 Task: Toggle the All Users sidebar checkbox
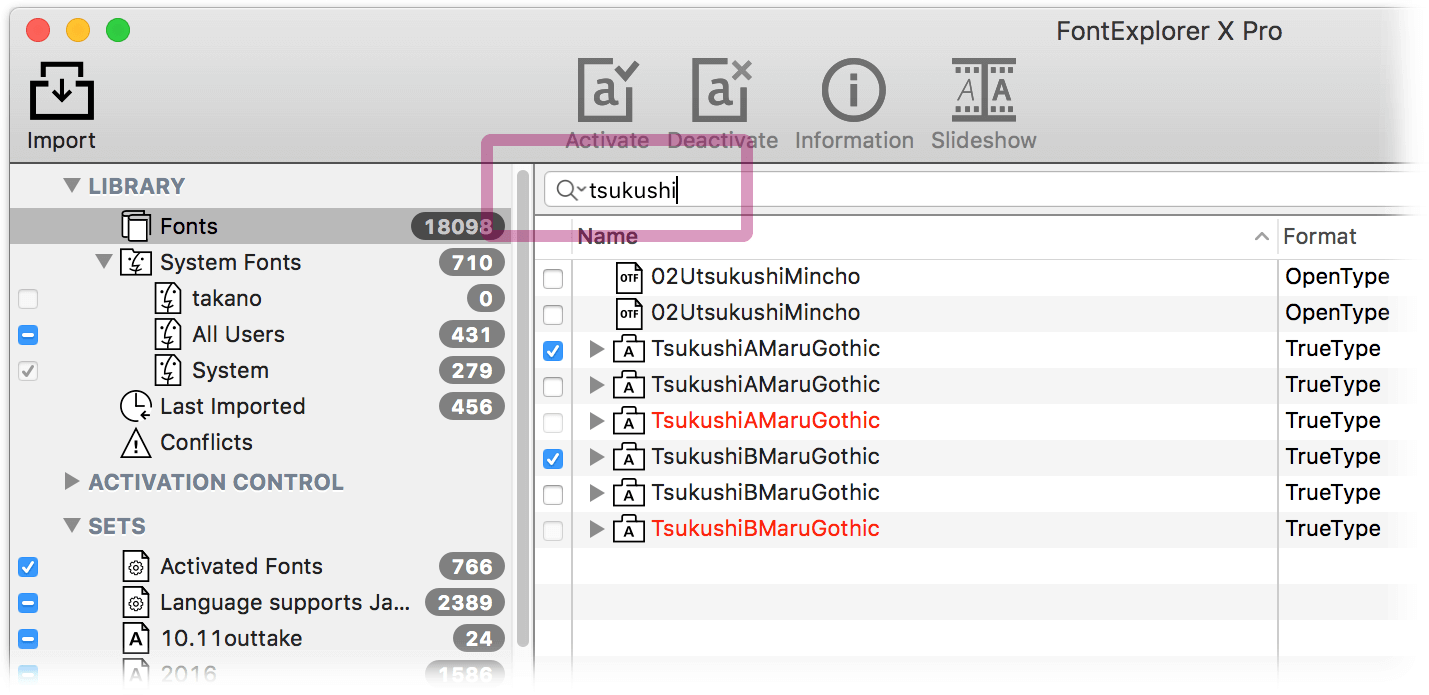[x=28, y=335]
